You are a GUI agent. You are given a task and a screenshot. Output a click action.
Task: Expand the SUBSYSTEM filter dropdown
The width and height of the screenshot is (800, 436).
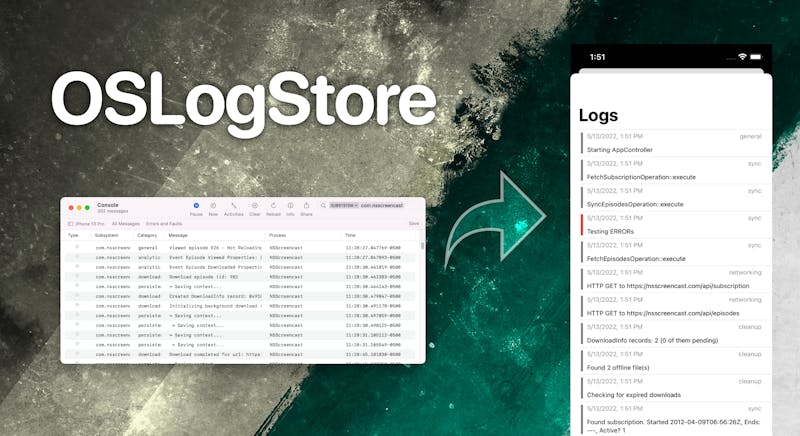click(x=343, y=205)
